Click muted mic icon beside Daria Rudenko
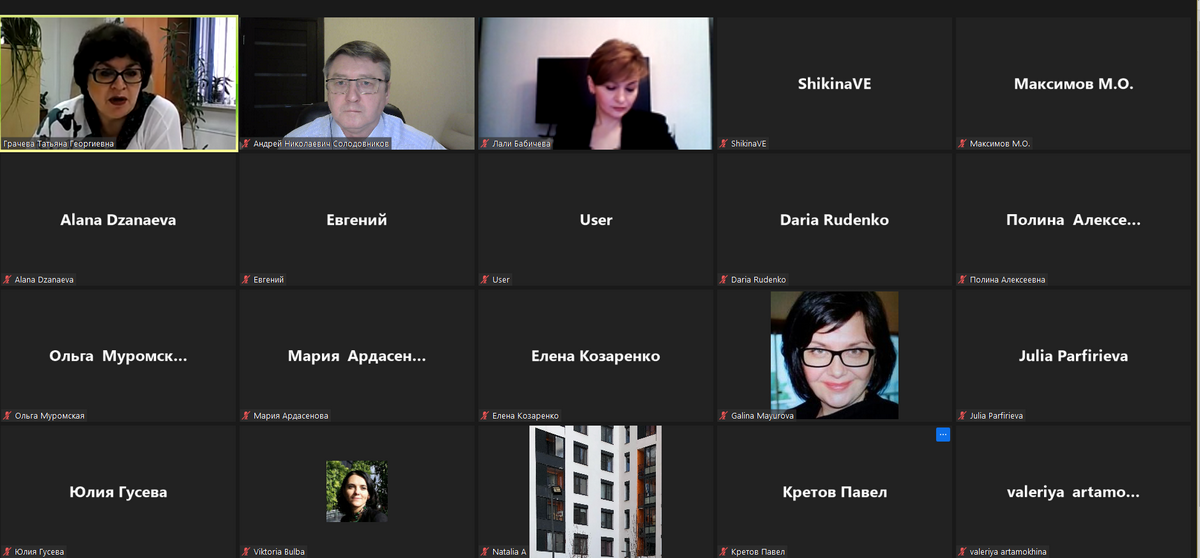1200x558 pixels. pyautogui.click(x=724, y=280)
